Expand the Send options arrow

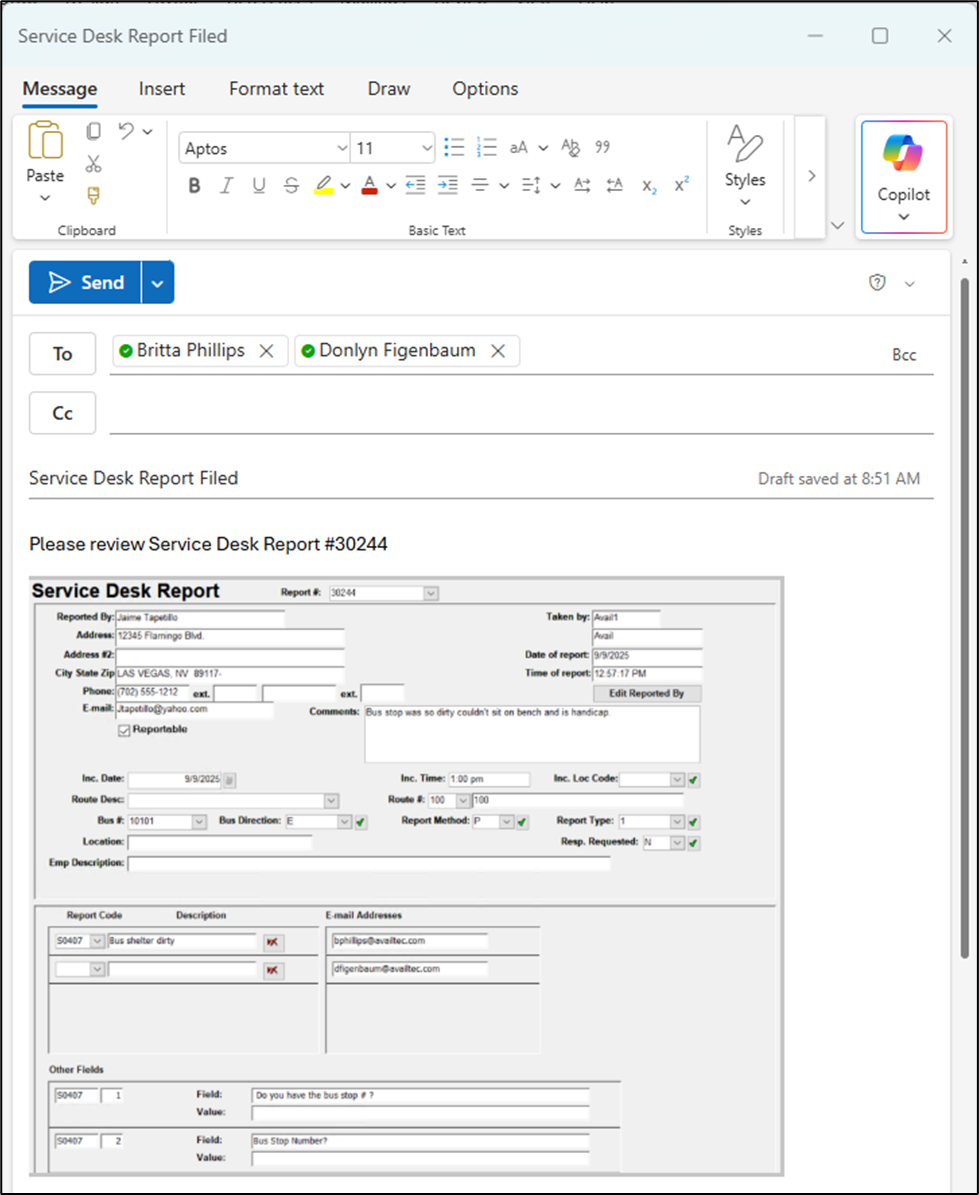tap(158, 283)
